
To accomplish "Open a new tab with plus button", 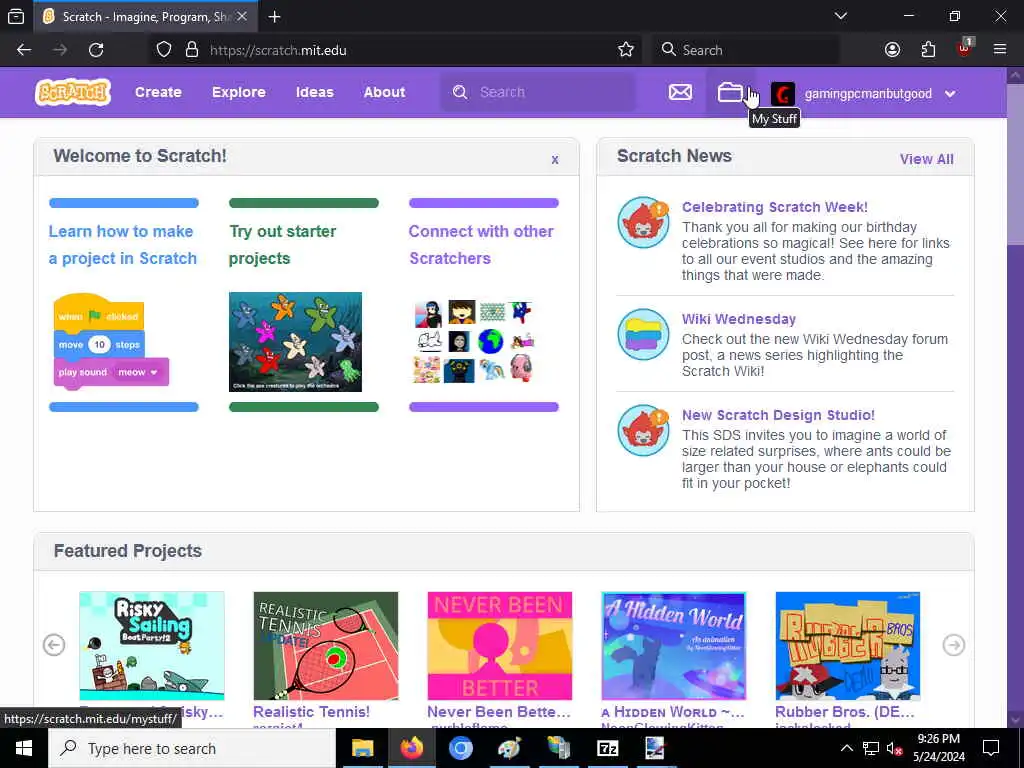I will (x=274, y=17).
